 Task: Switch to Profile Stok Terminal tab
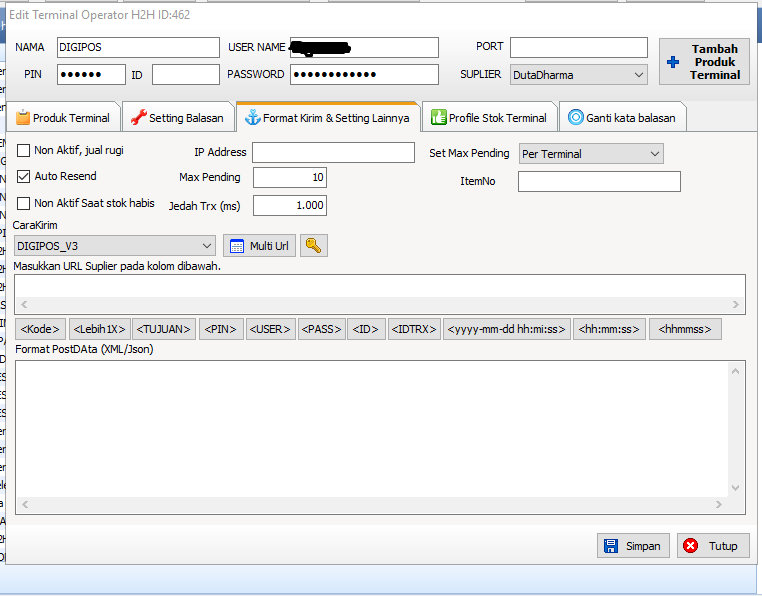[x=489, y=118]
